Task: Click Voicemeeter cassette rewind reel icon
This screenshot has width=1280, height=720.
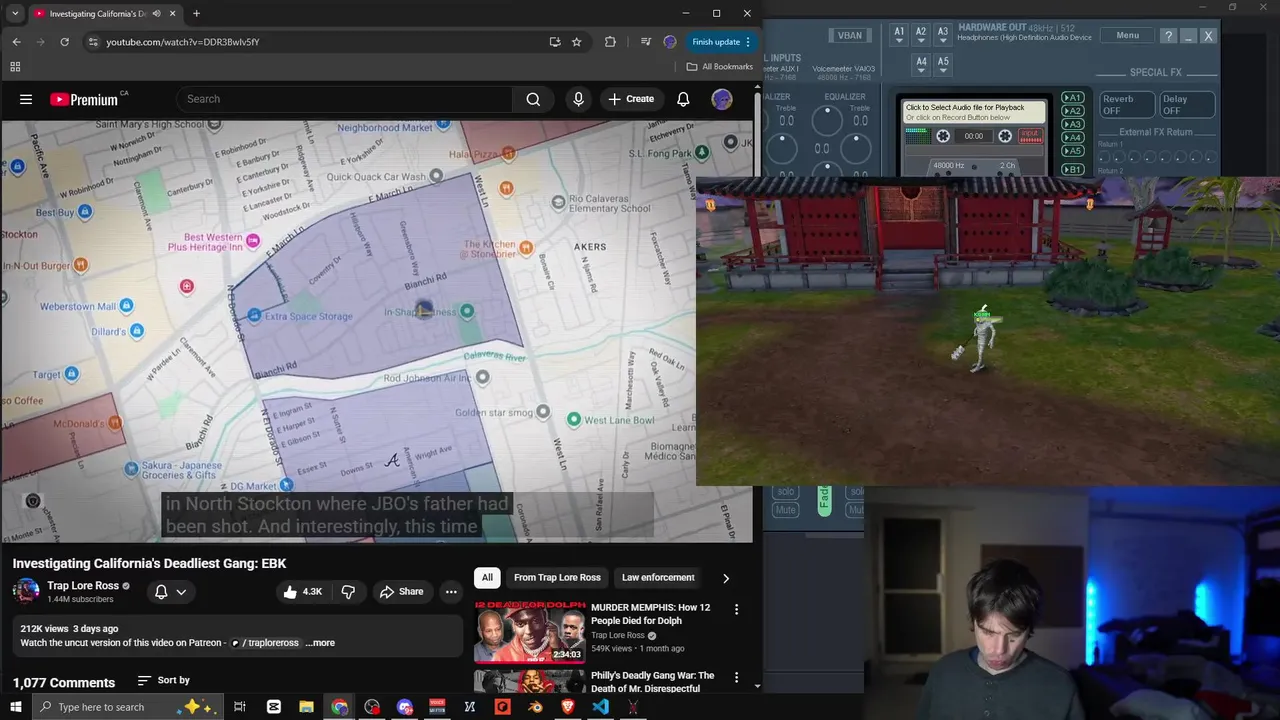Action: [x=942, y=136]
